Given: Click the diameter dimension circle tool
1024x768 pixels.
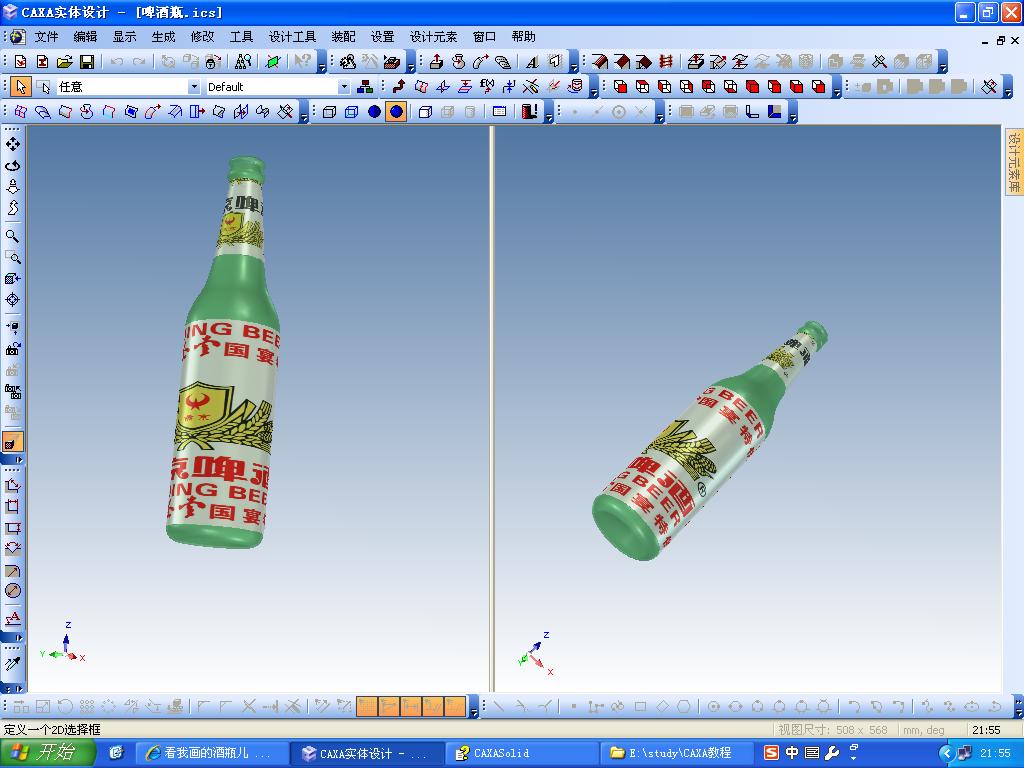Looking at the screenshot, I should click(12, 591).
